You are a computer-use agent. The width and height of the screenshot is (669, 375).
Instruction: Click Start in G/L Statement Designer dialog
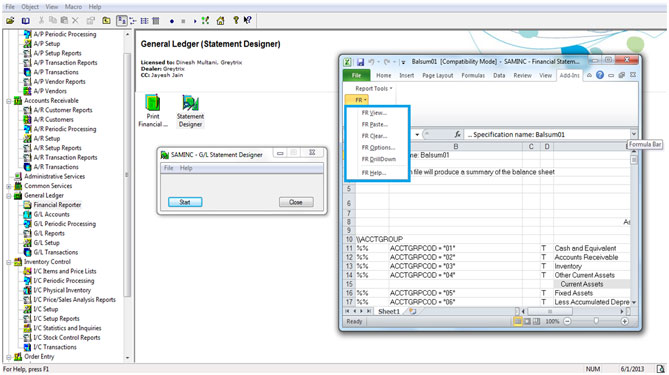pyautogui.click(x=185, y=202)
